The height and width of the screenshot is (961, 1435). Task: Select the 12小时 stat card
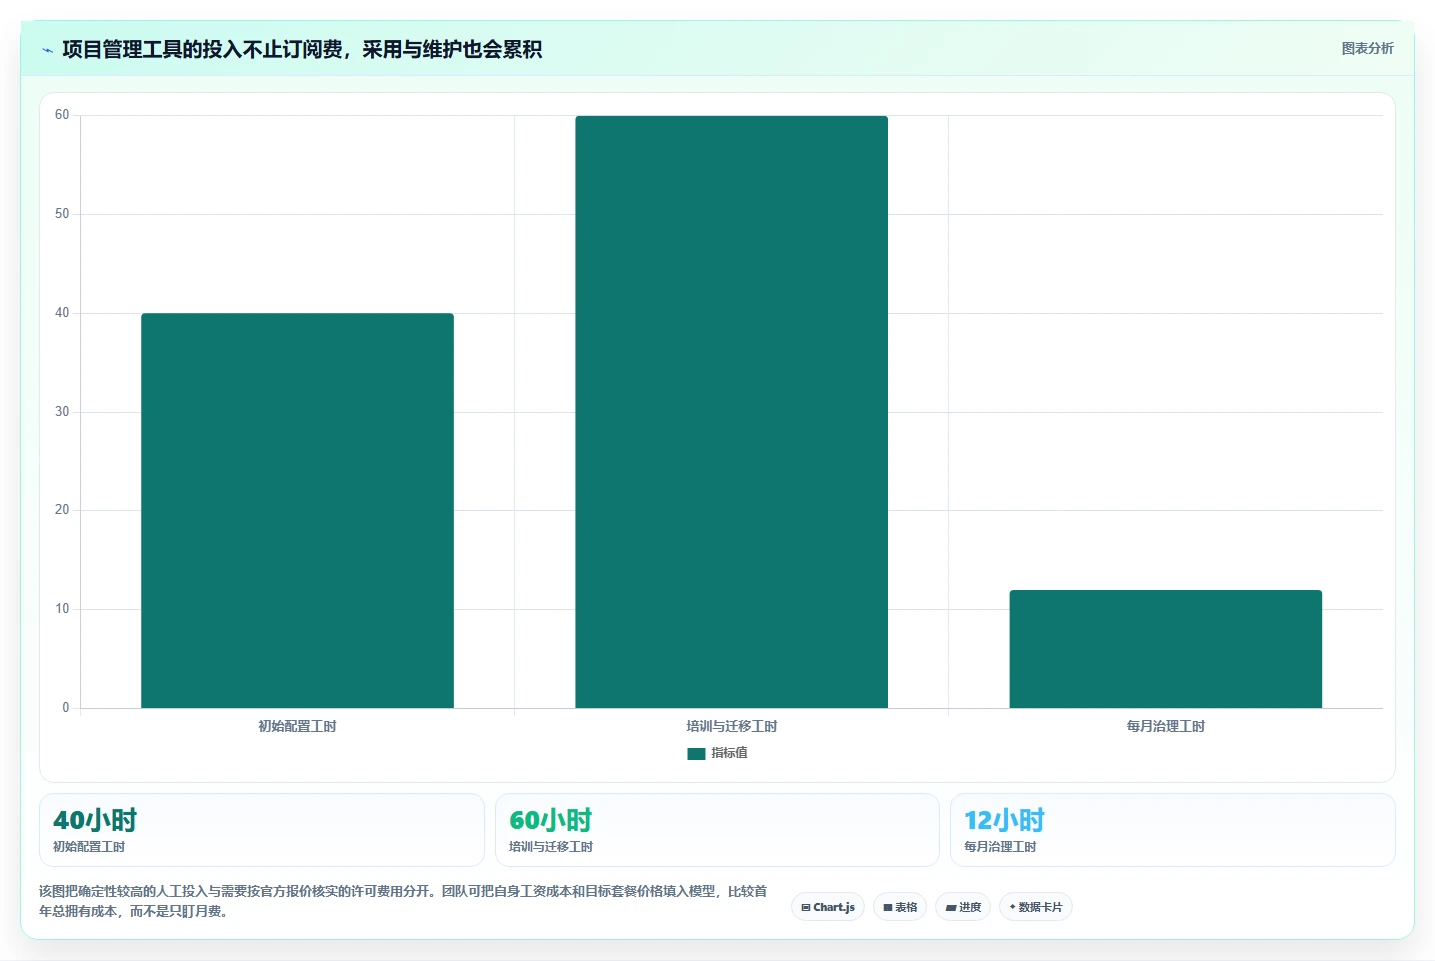(1172, 830)
